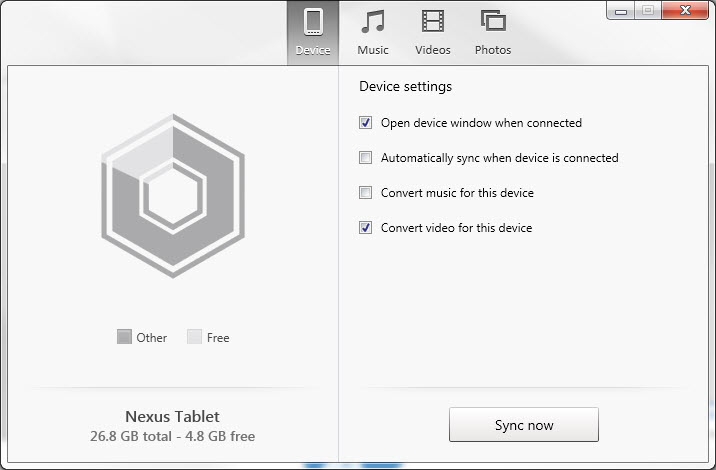
Task: Click the Device phone icon
Action: [x=313, y=22]
